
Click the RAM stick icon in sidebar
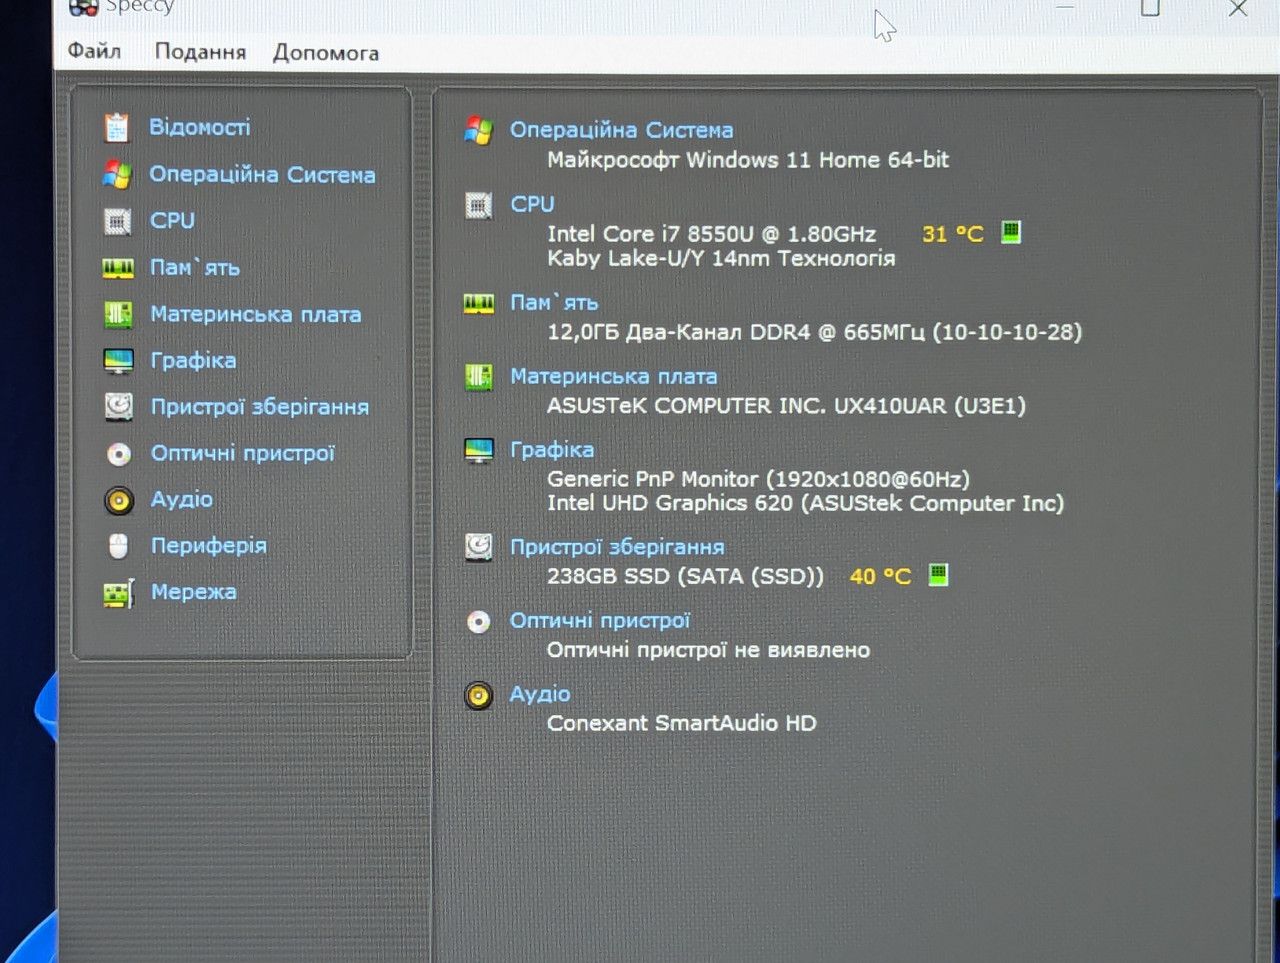point(118,268)
